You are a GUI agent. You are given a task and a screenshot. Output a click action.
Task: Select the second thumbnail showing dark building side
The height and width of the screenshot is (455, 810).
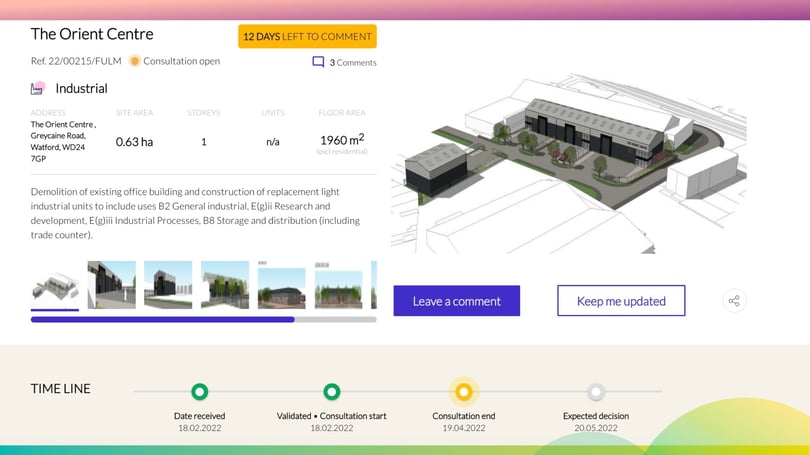112,285
